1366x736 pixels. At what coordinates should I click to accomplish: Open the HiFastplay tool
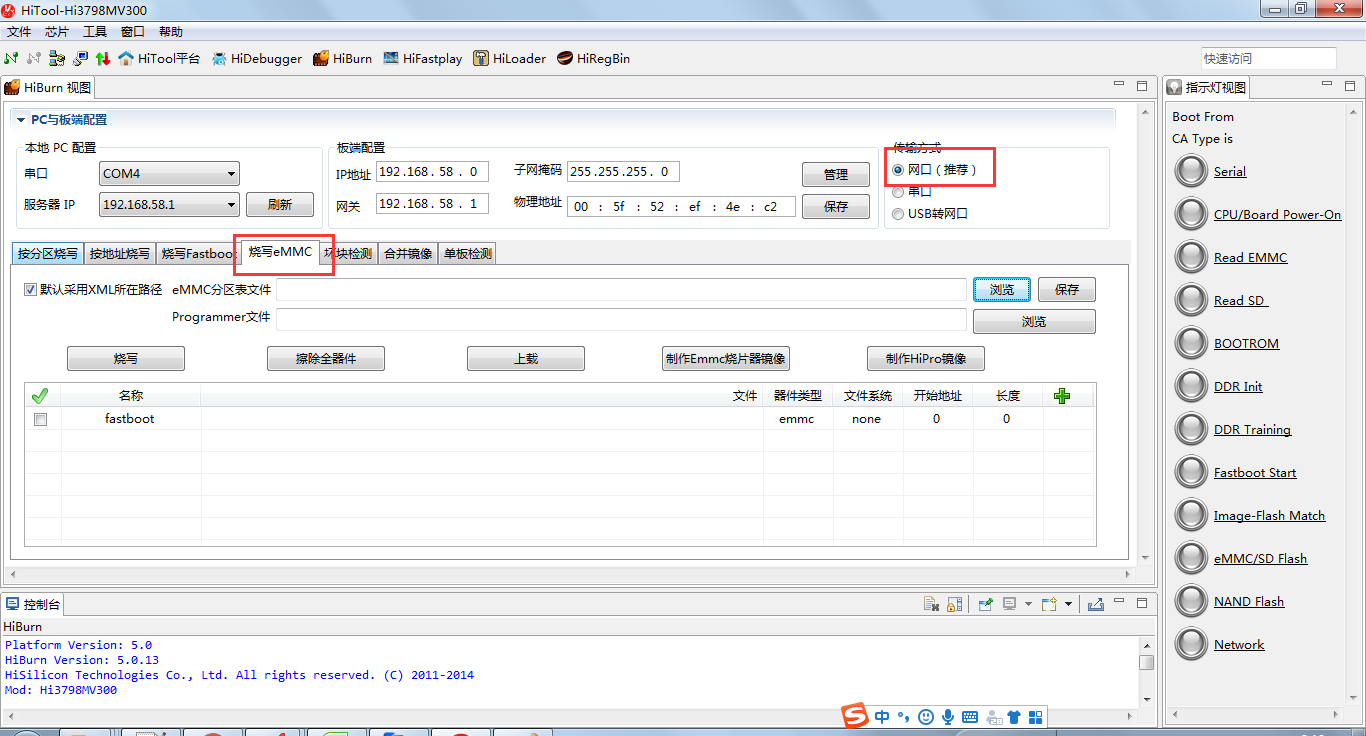tap(422, 58)
